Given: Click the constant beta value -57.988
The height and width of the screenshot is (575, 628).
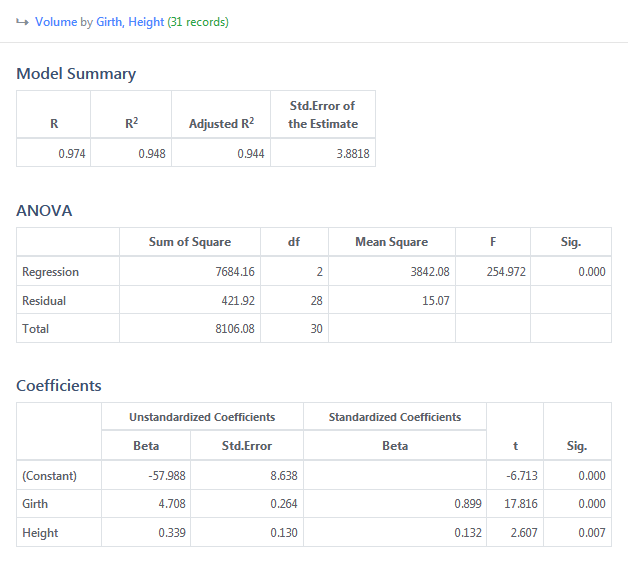Looking at the screenshot, I should click(167, 476).
